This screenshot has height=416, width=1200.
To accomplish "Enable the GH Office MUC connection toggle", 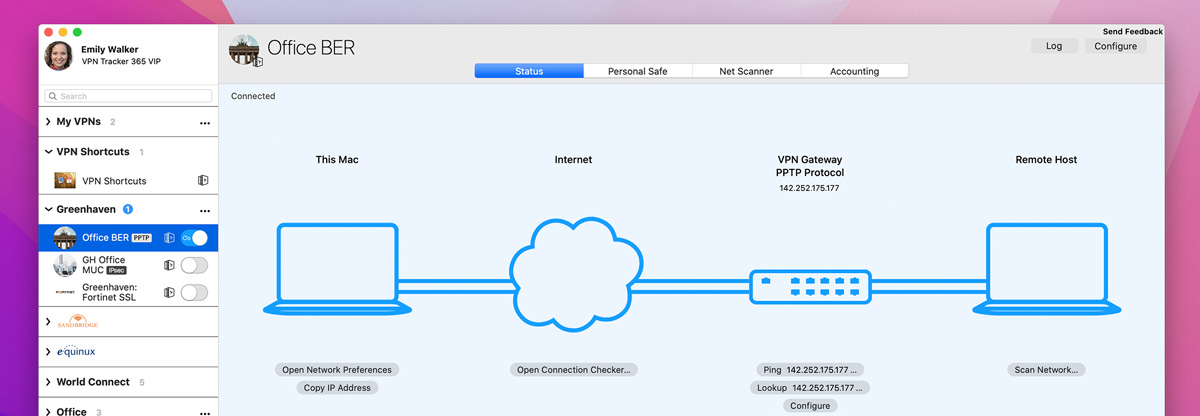I will (194, 265).
